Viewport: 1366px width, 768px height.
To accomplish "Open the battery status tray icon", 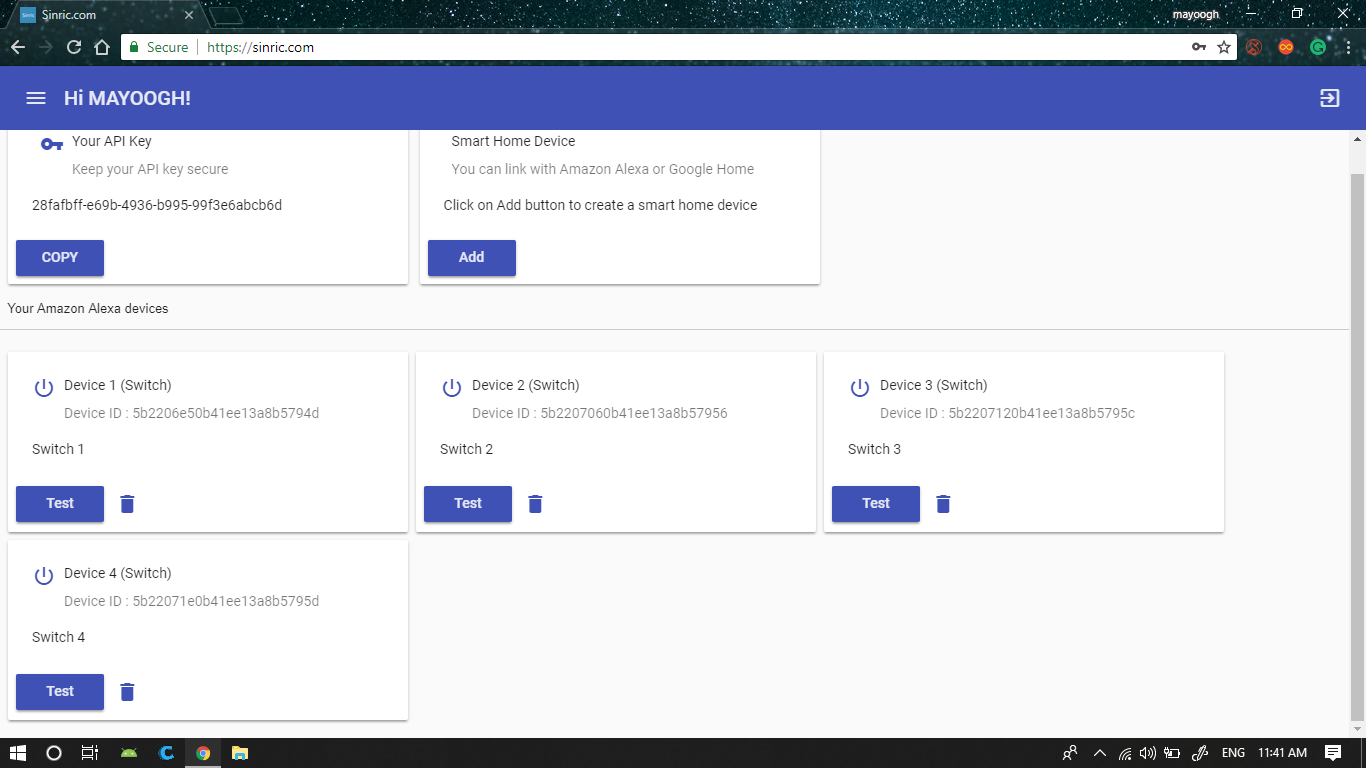I will (1172, 753).
